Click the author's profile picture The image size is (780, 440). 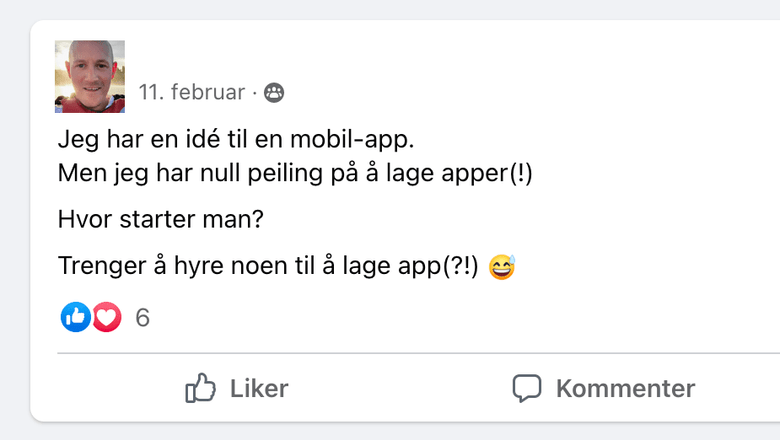pos(89,77)
